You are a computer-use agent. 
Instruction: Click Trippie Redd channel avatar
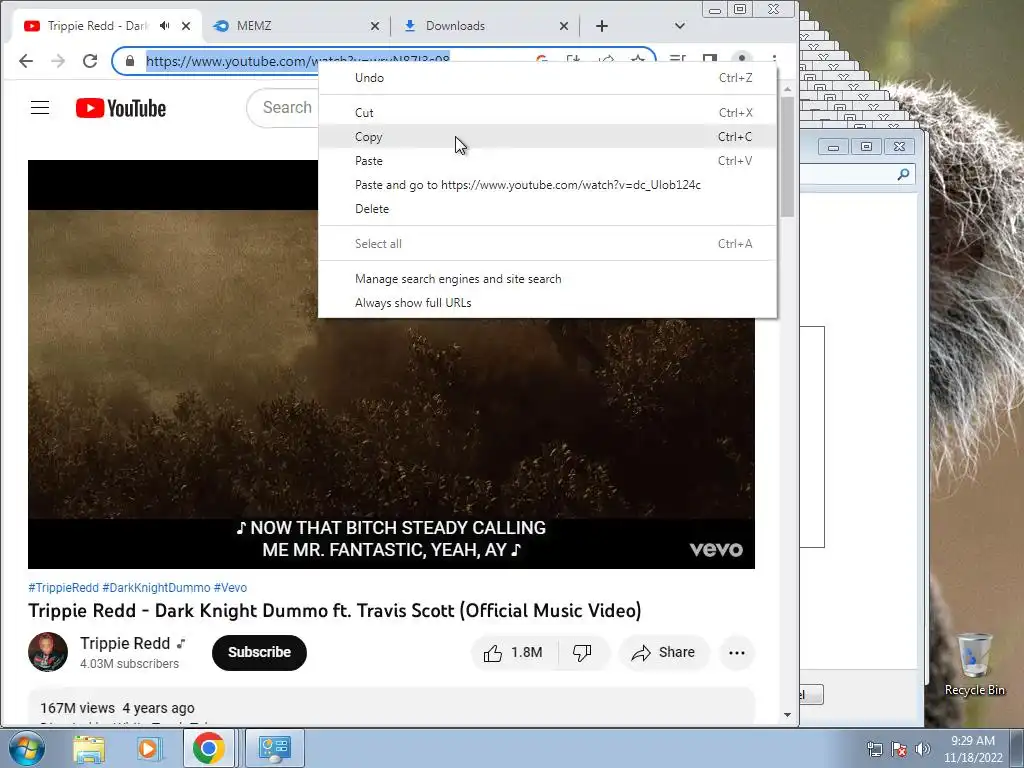coord(48,652)
